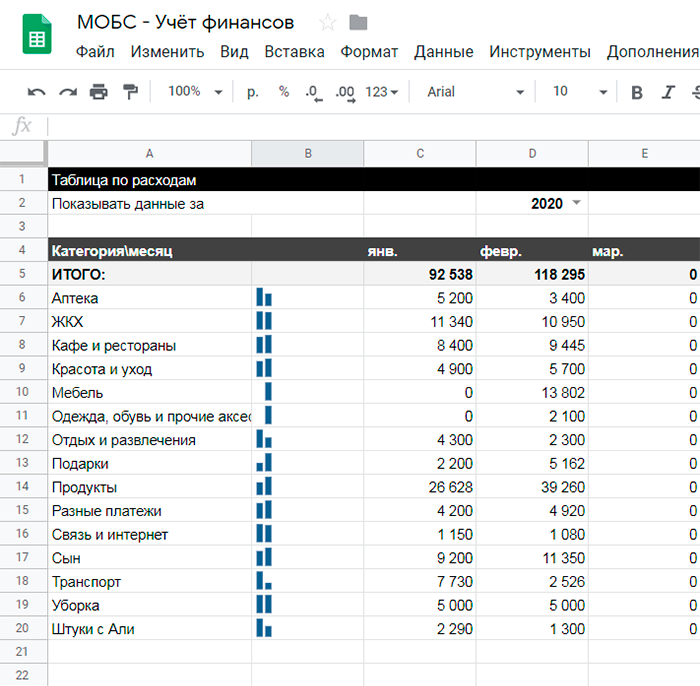The width and height of the screenshot is (700, 686).
Task: Open the zoom 100% dropdown
Action: pyautogui.click(x=195, y=91)
